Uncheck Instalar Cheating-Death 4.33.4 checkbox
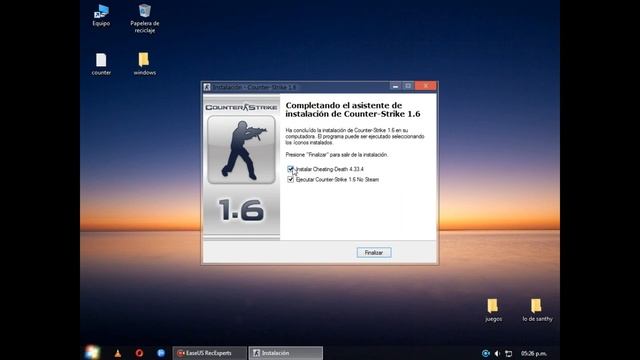The image size is (640, 360). coord(291,169)
